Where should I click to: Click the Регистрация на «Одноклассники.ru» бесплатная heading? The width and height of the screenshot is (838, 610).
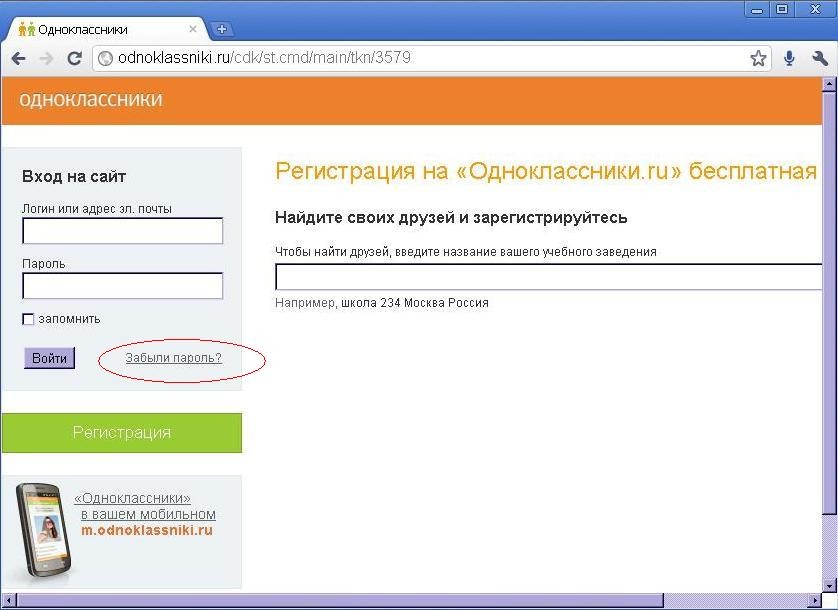pos(546,171)
